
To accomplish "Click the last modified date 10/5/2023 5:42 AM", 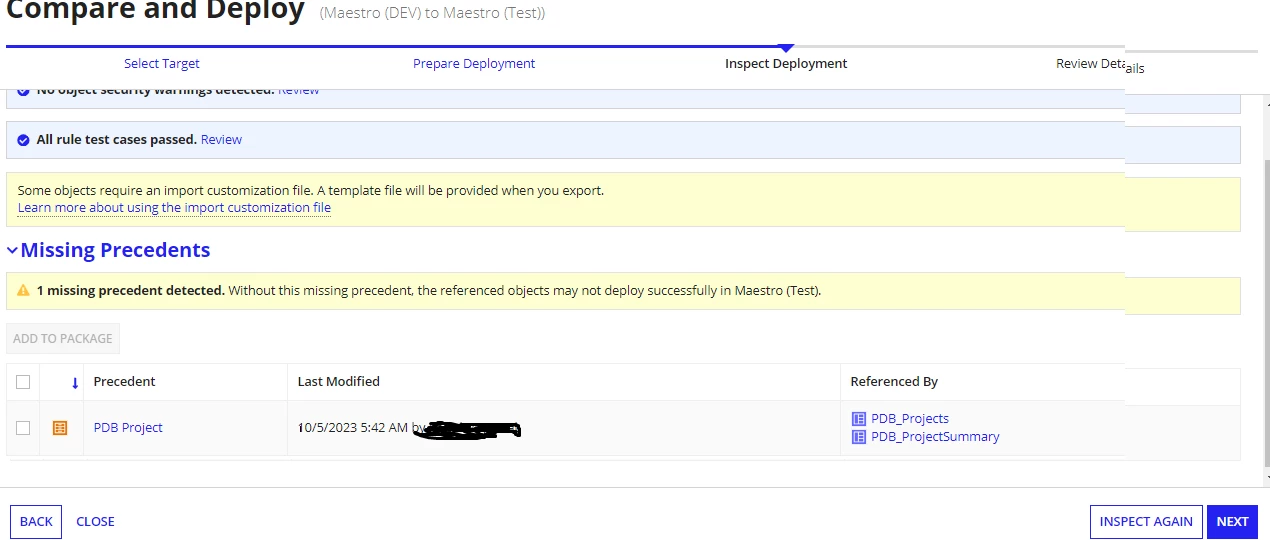I will click(x=353, y=428).
